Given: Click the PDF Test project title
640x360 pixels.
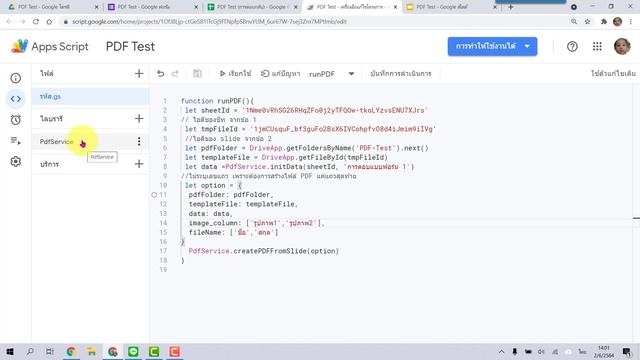Looking at the screenshot, I should 130,47.
